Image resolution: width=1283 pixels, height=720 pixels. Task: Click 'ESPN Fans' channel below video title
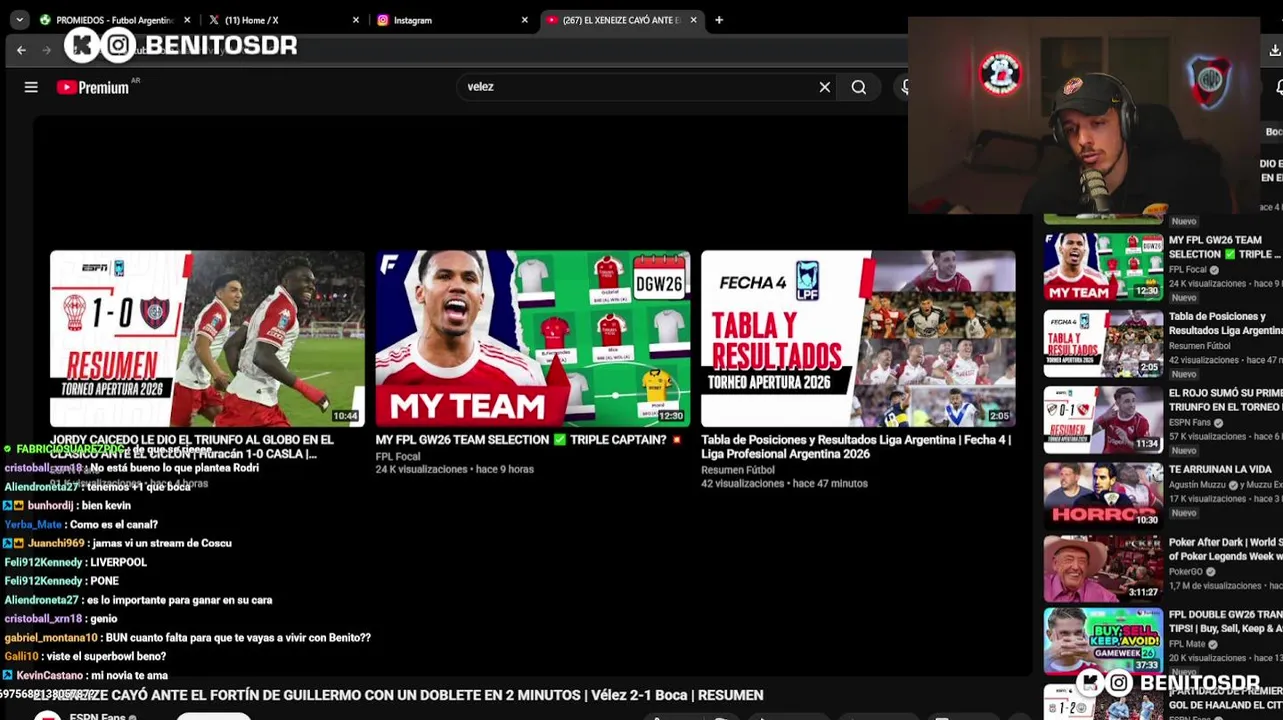[x=98, y=716]
